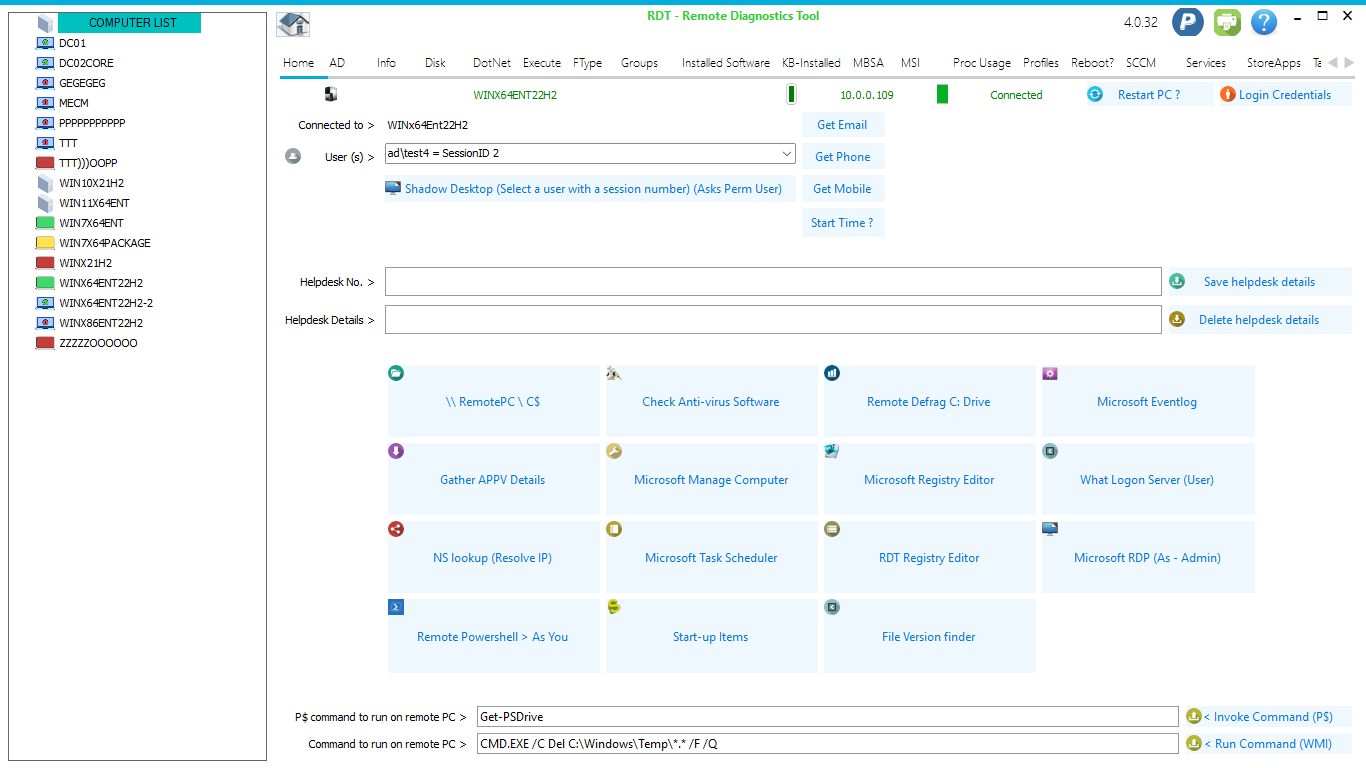Select WINX64ENT22H2-2 in the computer list
This screenshot has width=1366, height=768.
pos(106,303)
